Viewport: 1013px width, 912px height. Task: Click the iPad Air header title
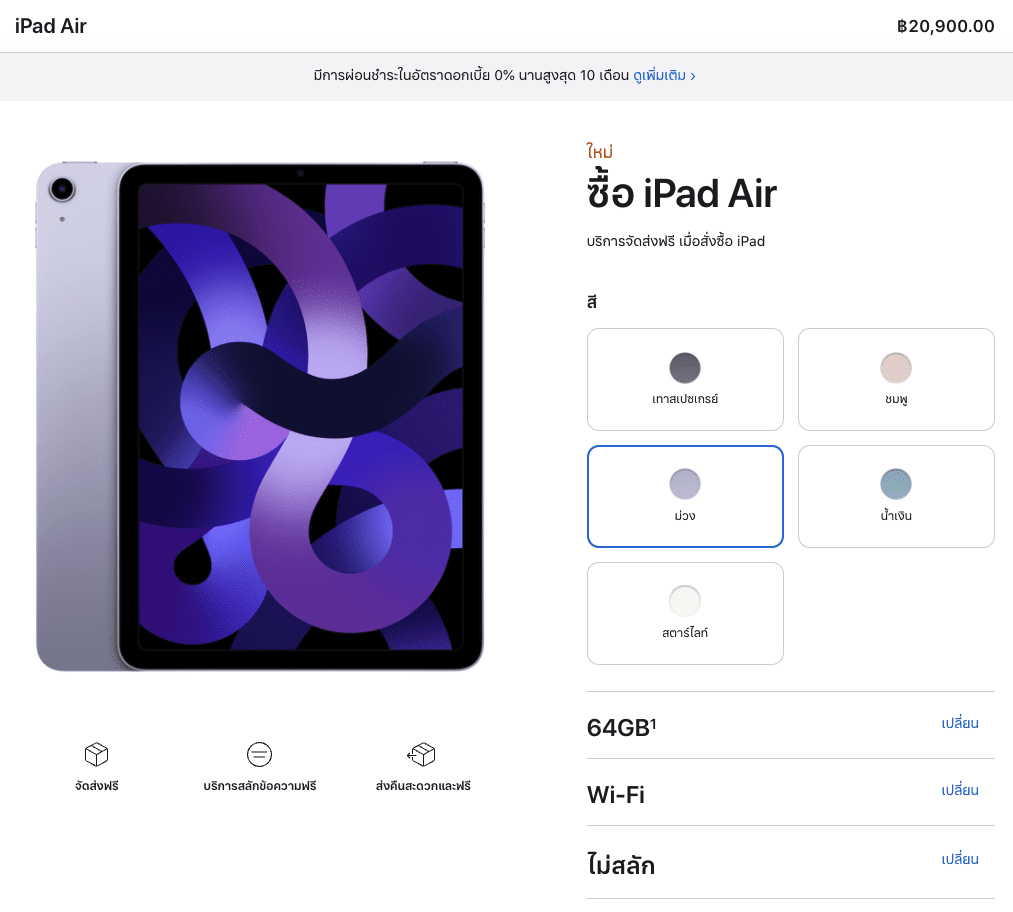pos(50,26)
